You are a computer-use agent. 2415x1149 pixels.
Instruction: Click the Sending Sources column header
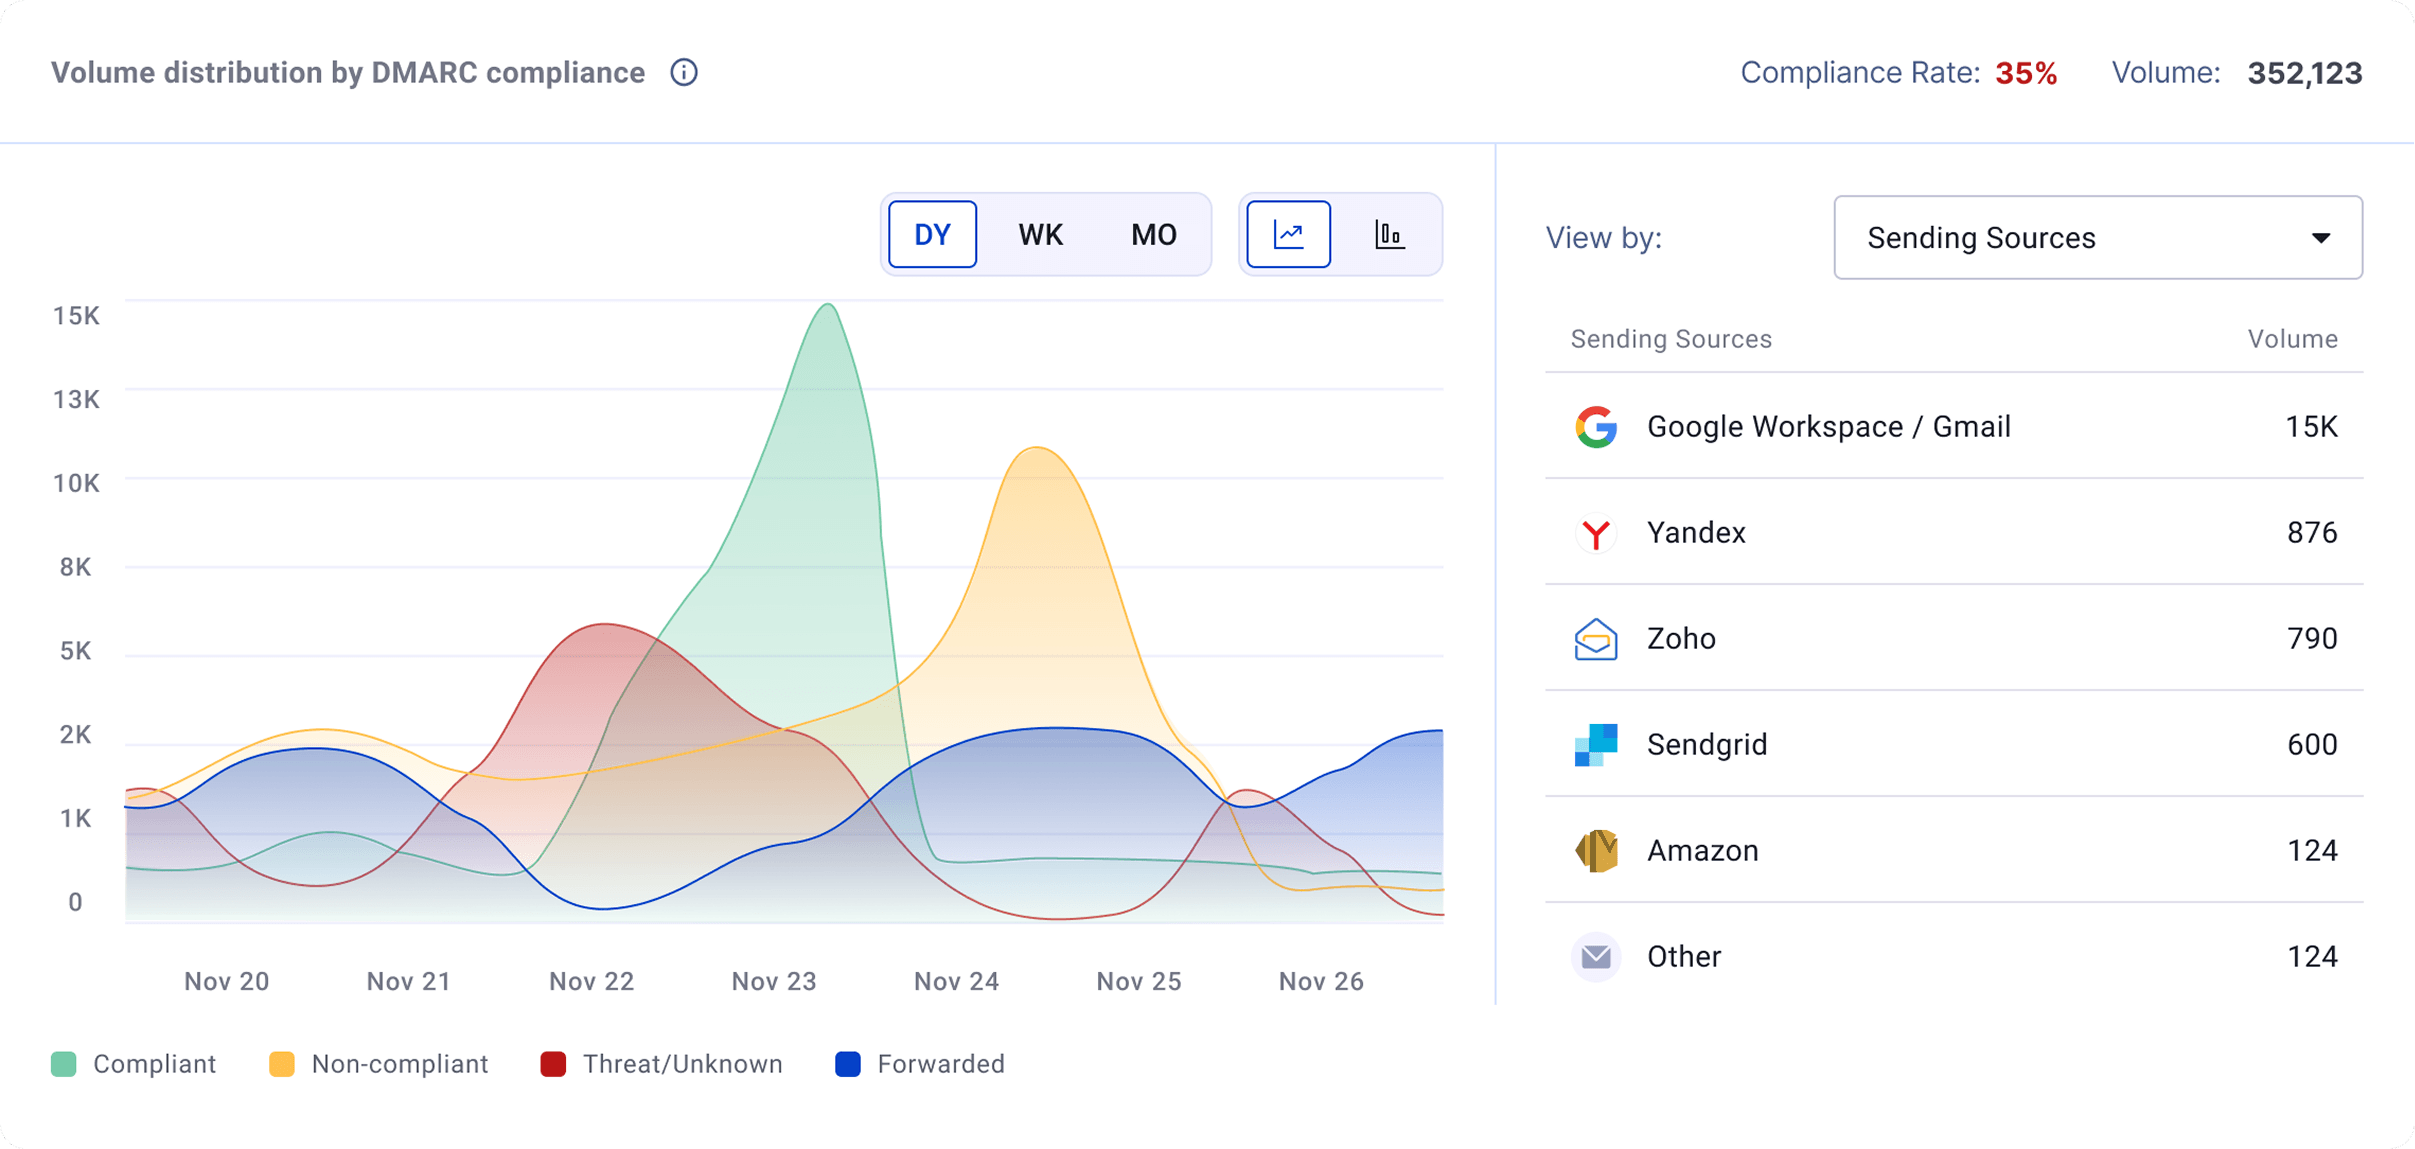(1671, 339)
